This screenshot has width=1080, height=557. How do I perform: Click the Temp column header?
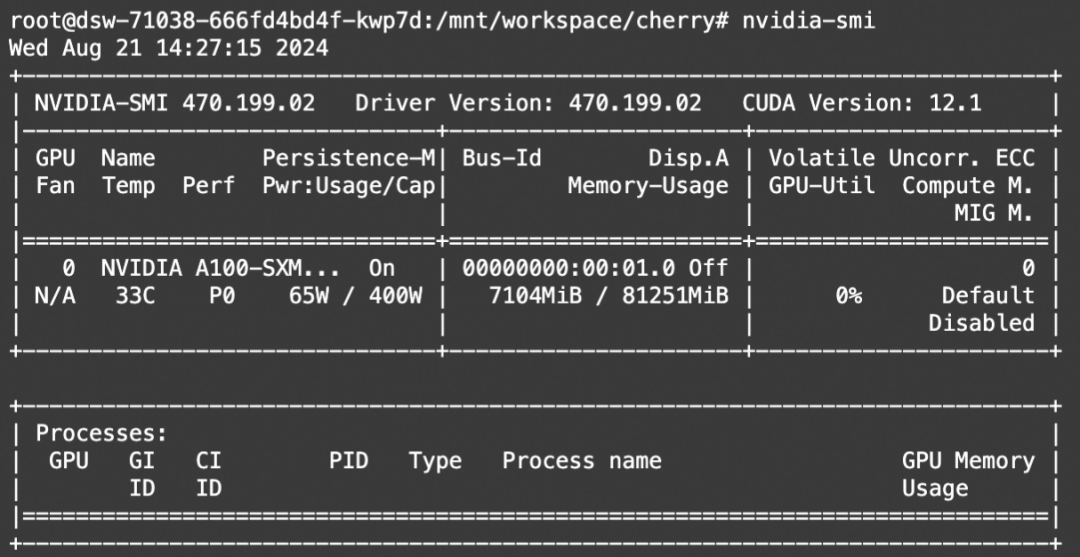pos(129,187)
